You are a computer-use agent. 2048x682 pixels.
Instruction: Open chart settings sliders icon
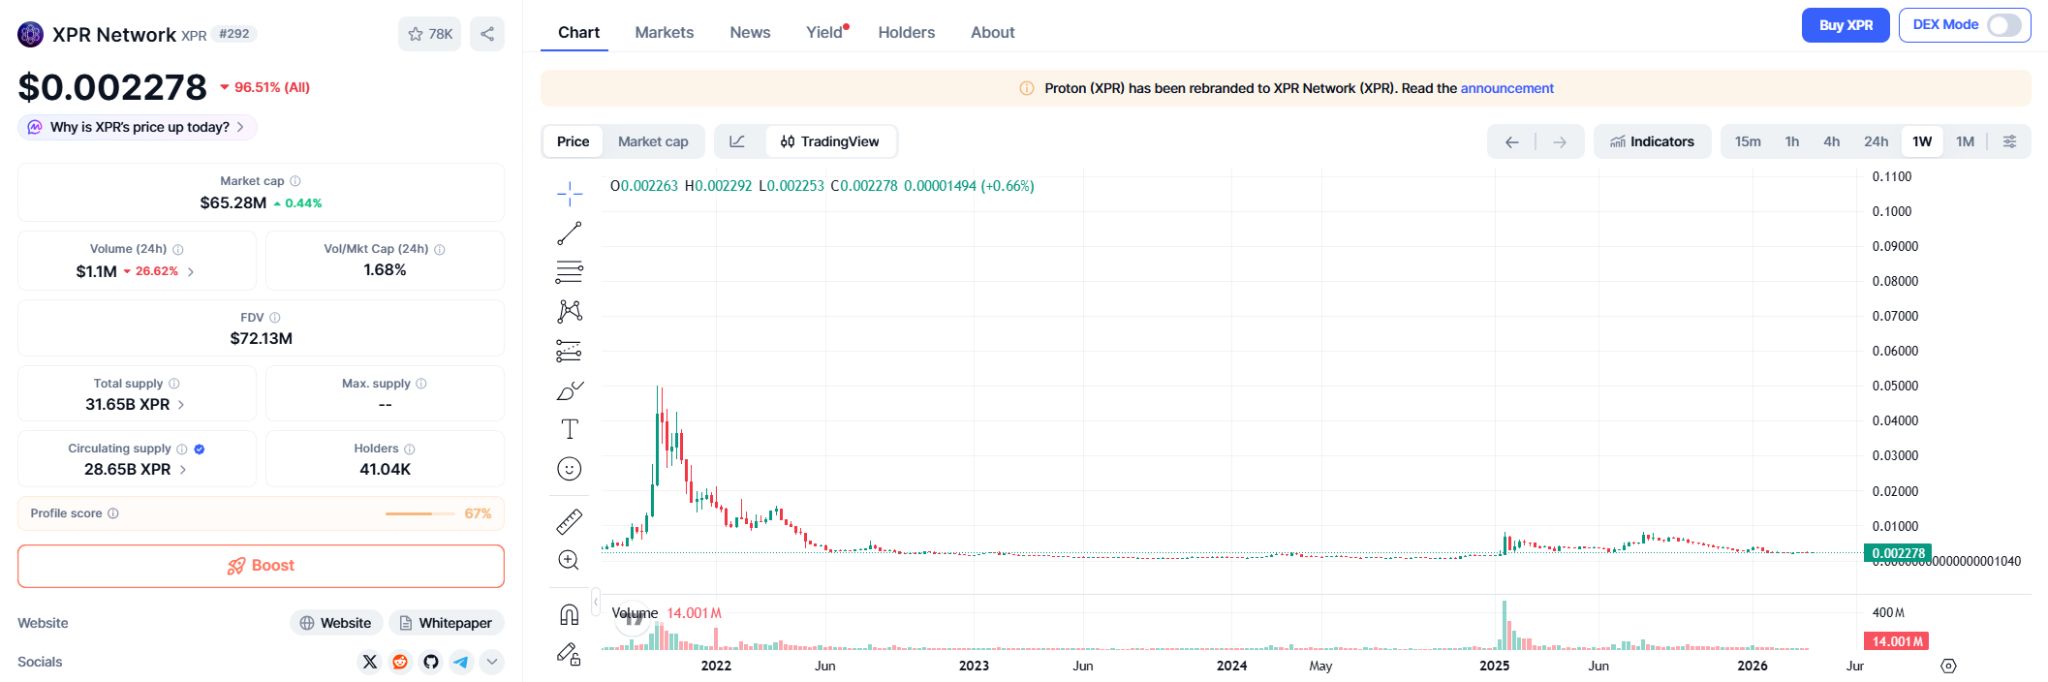(2010, 141)
